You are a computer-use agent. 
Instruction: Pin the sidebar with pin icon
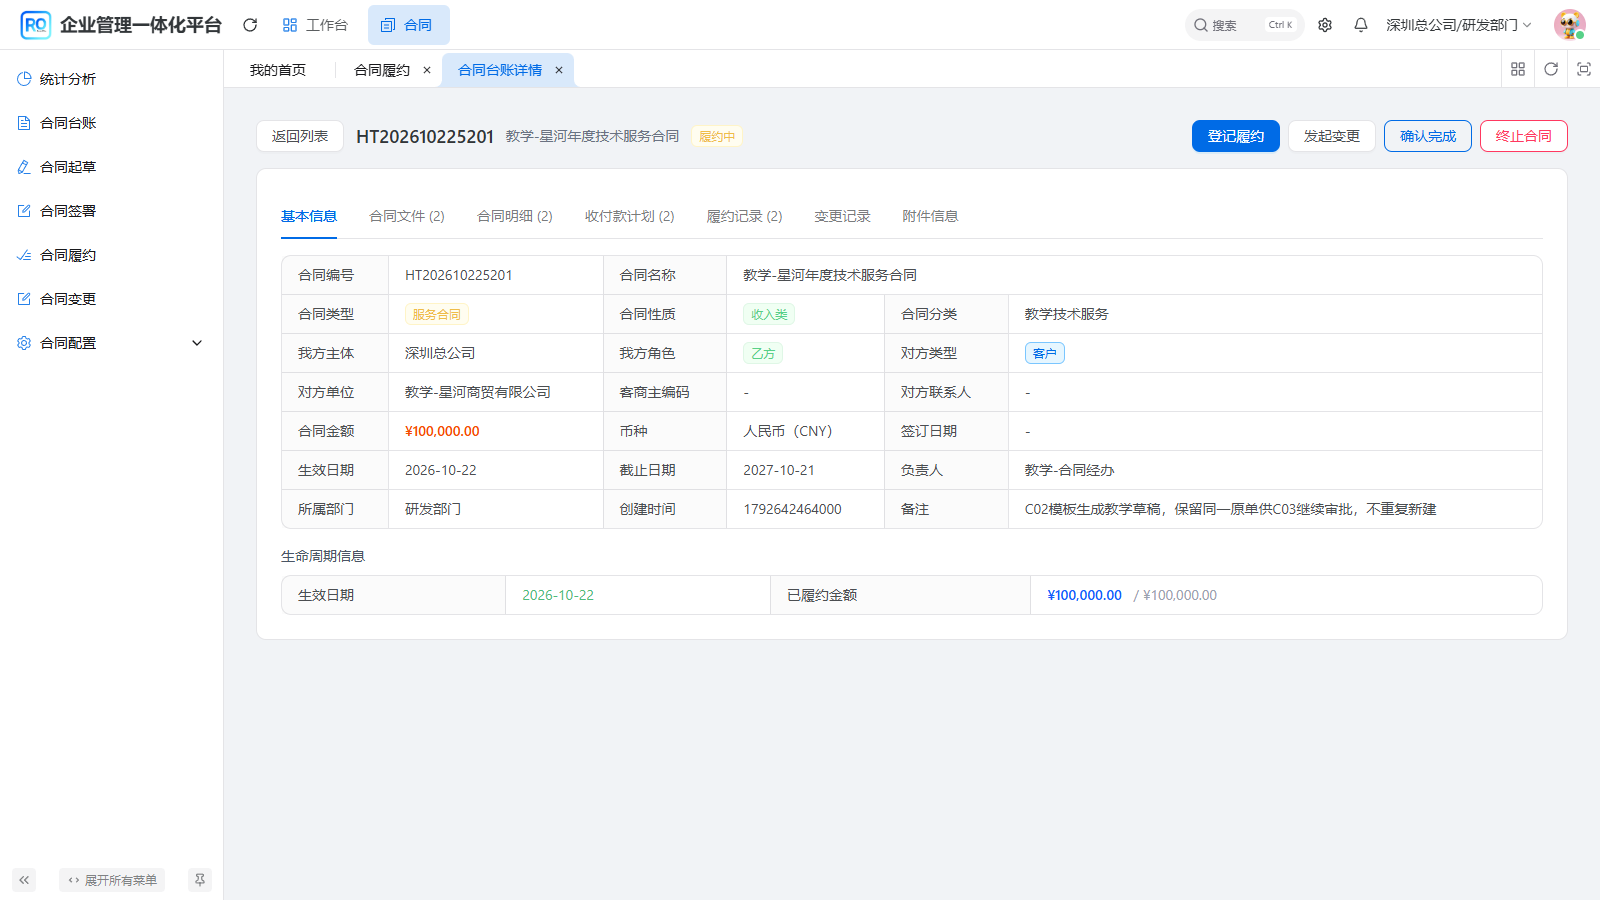pyautogui.click(x=200, y=880)
